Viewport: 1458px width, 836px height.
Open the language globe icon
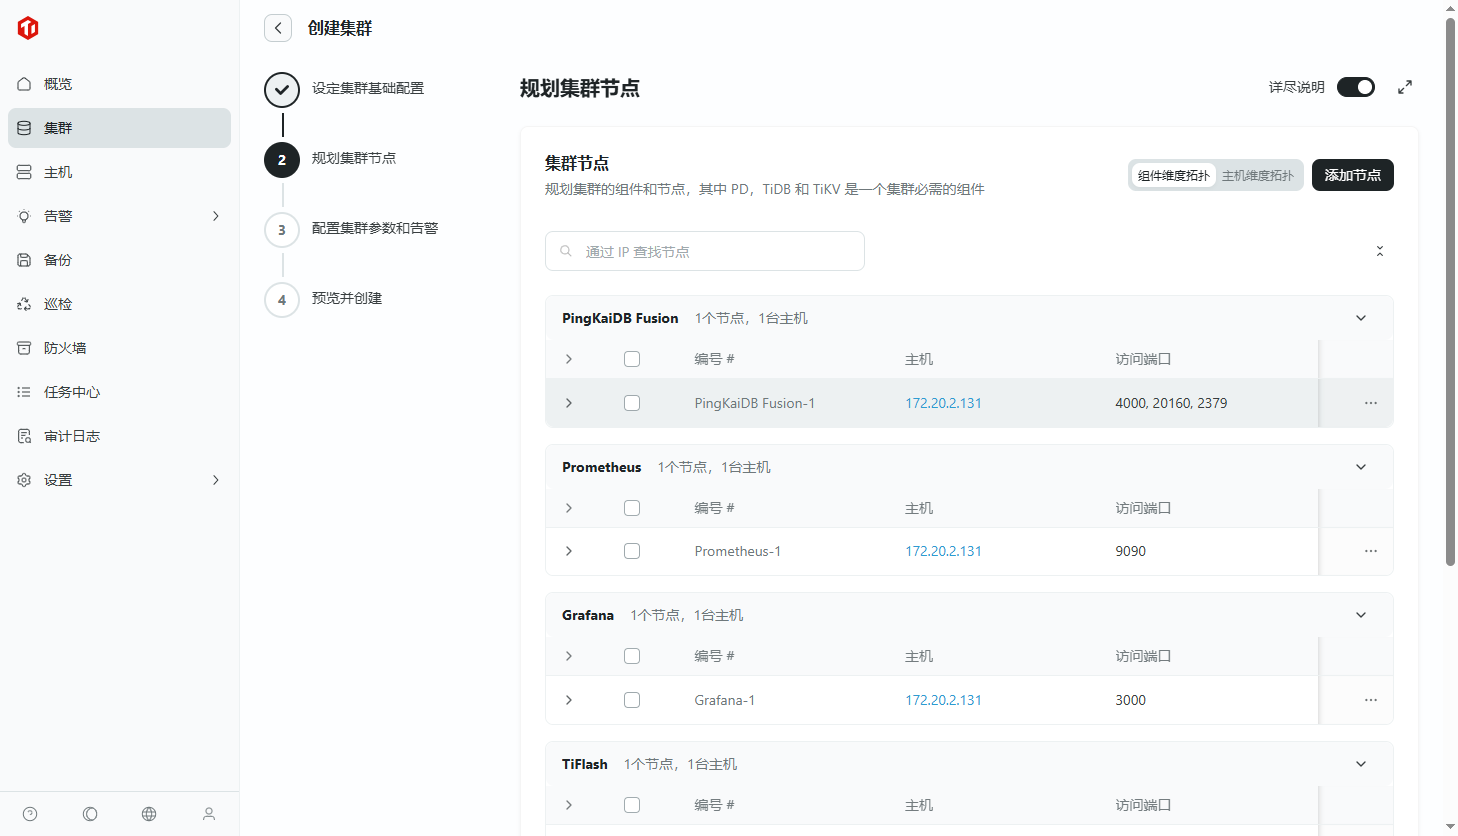[x=149, y=814]
